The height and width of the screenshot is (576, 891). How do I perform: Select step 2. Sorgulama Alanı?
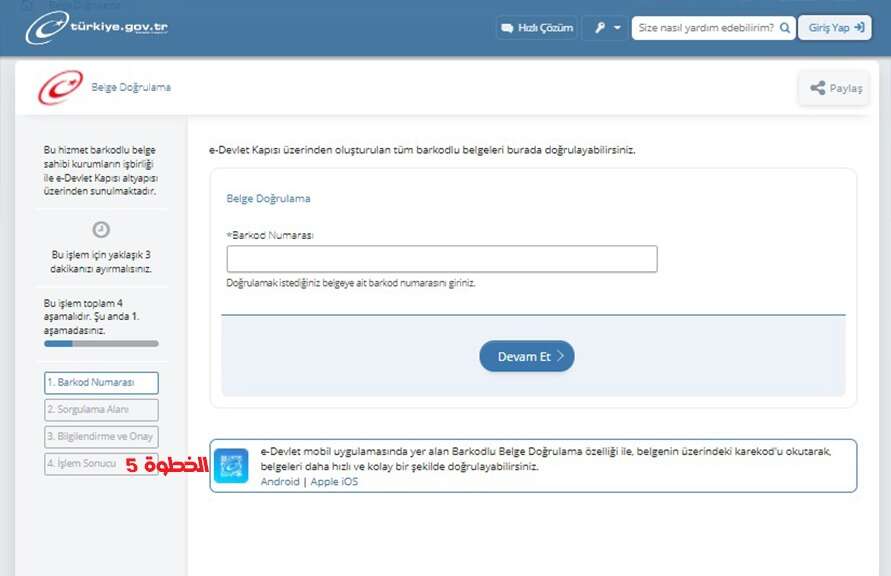pyautogui.click(x=101, y=410)
